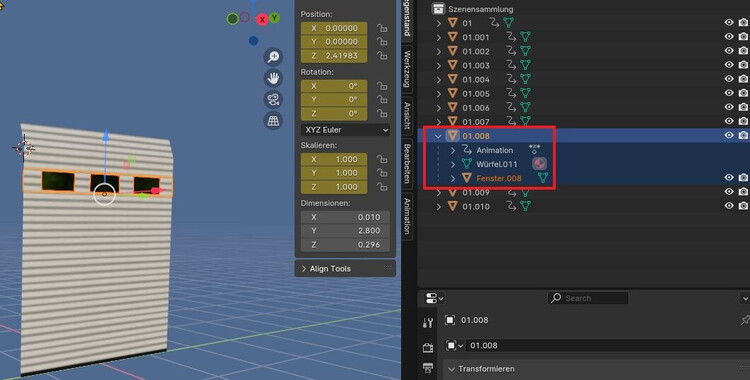The height and width of the screenshot is (380, 750).
Task: Hide 01.008 with its eye icon
Action: click(729, 135)
